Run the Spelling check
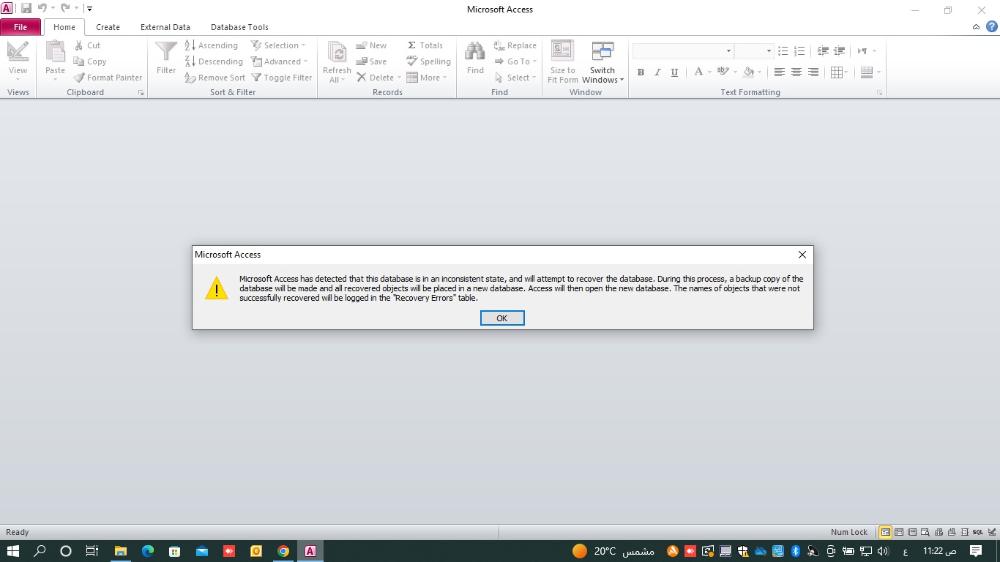The width and height of the screenshot is (1000, 562). 429,61
